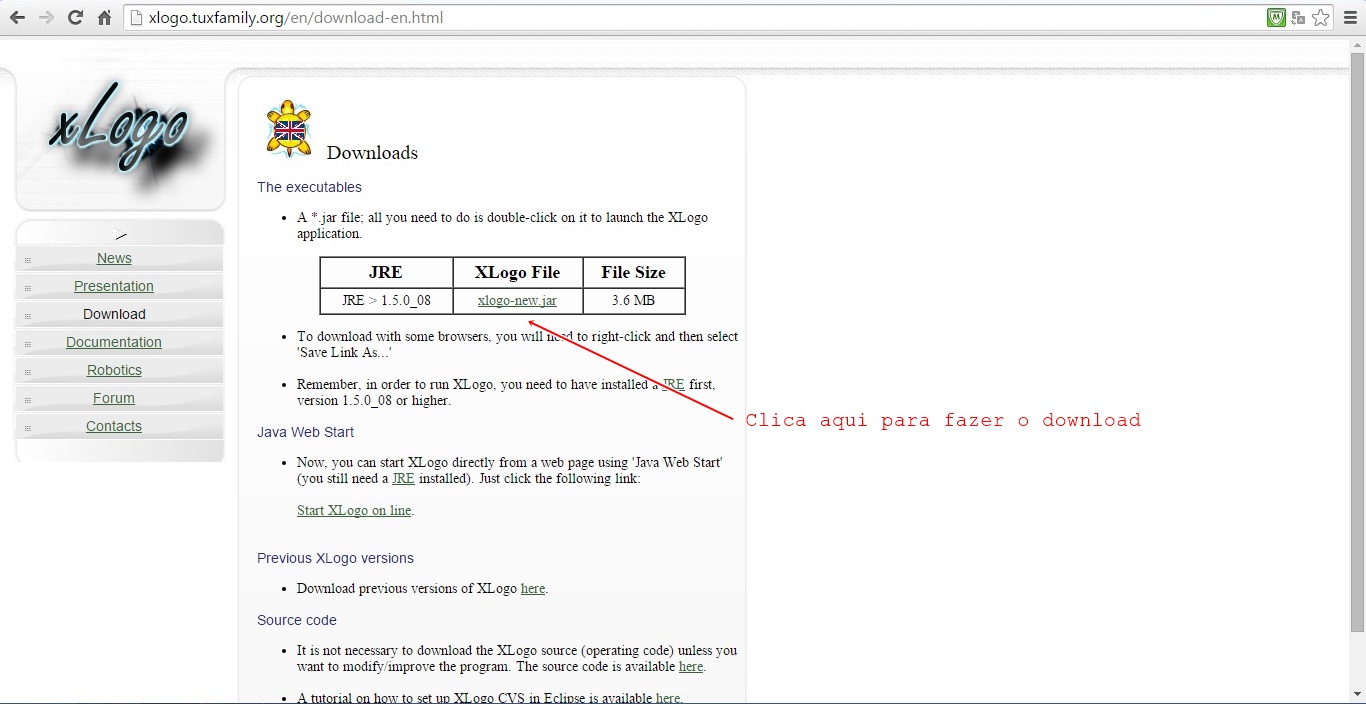Image resolution: width=1366 pixels, height=704 pixels.
Task: Click the scrollbar down arrow
Action: click(1358, 693)
